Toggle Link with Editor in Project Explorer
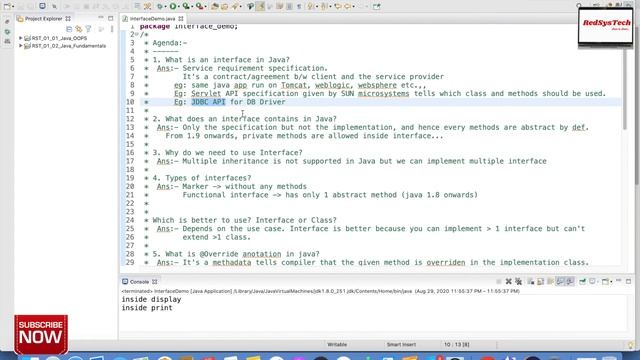The image size is (640, 360). coord(78,29)
